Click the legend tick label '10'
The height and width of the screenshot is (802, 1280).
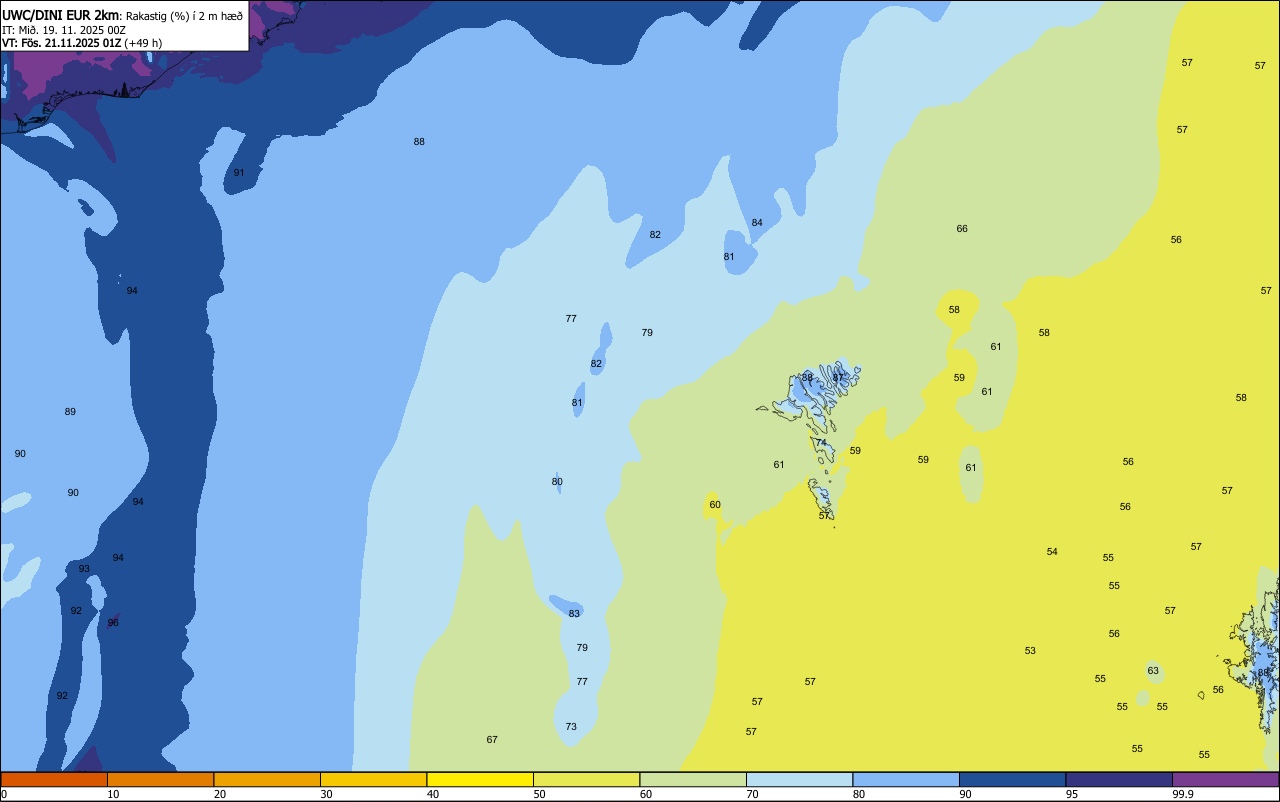coord(113,794)
